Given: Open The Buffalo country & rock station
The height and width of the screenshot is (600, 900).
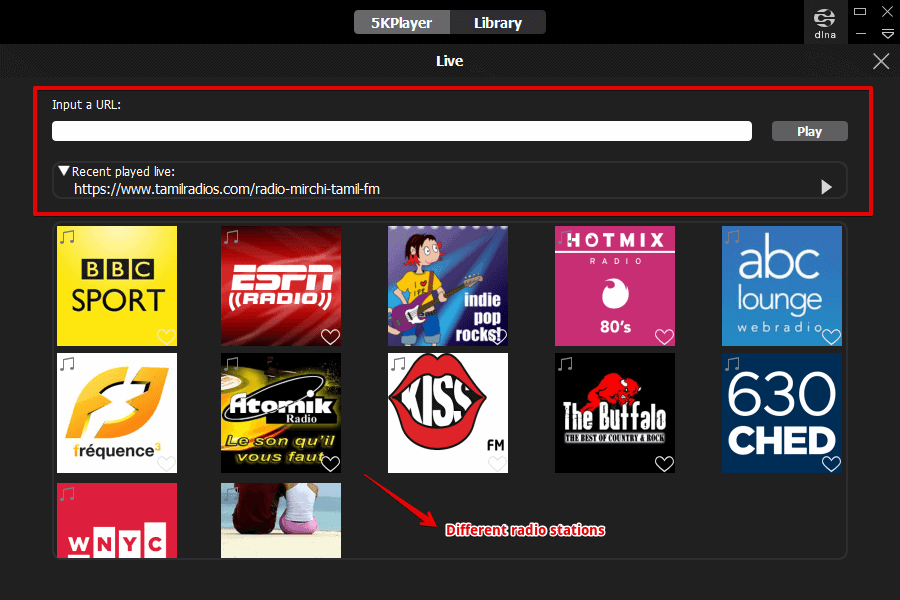Looking at the screenshot, I should (x=615, y=413).
